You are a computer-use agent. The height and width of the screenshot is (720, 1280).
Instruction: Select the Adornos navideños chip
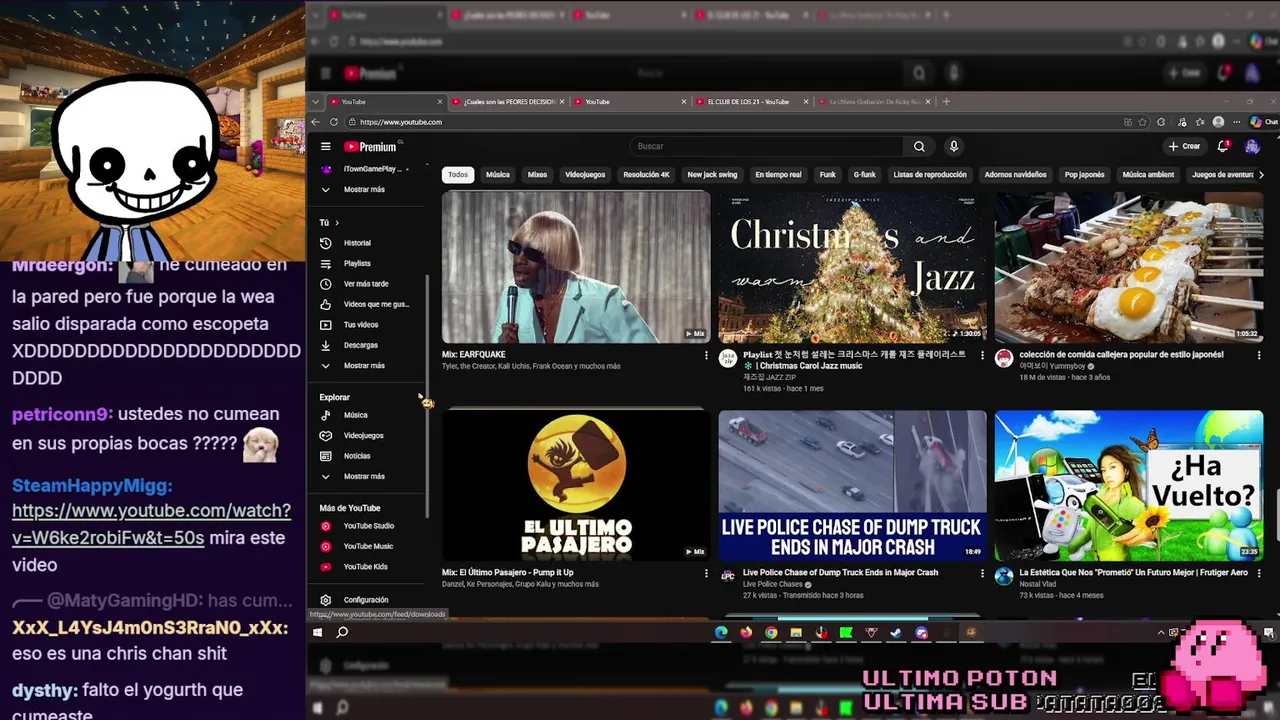coord(1015,175)
